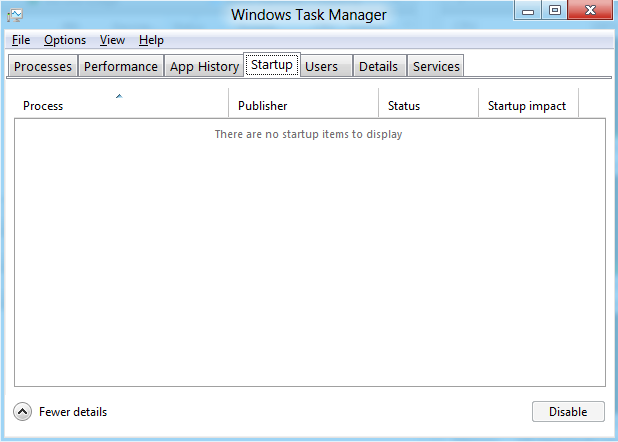Viewport: 618px width, 442px height.
Task: Switch to the Users tab
Action: 326,66
